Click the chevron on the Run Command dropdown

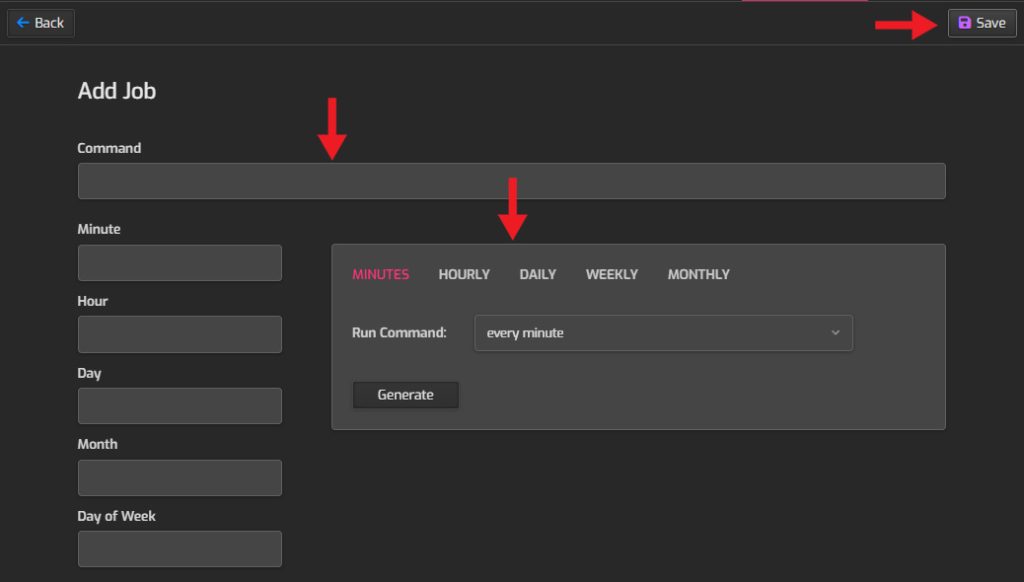click(x=836, y=332)
